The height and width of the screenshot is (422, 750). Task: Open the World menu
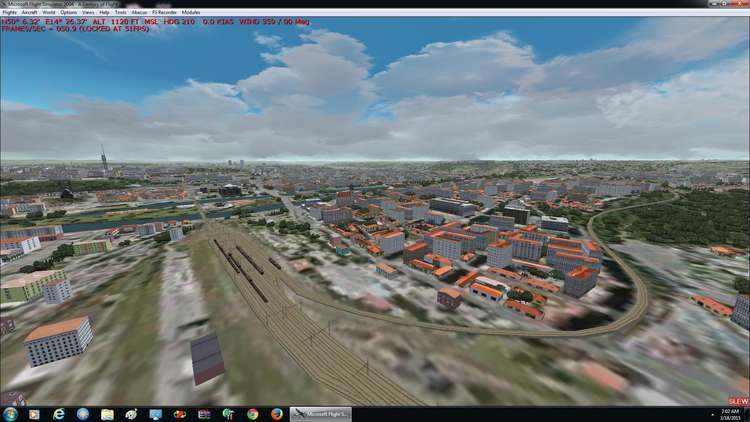click(49, 12)
